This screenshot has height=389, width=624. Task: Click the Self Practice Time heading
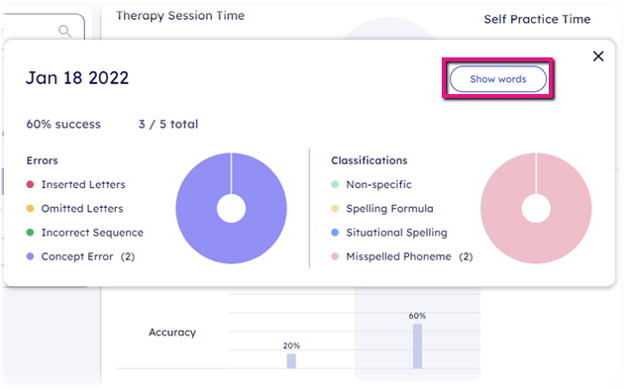click(537, 19)
